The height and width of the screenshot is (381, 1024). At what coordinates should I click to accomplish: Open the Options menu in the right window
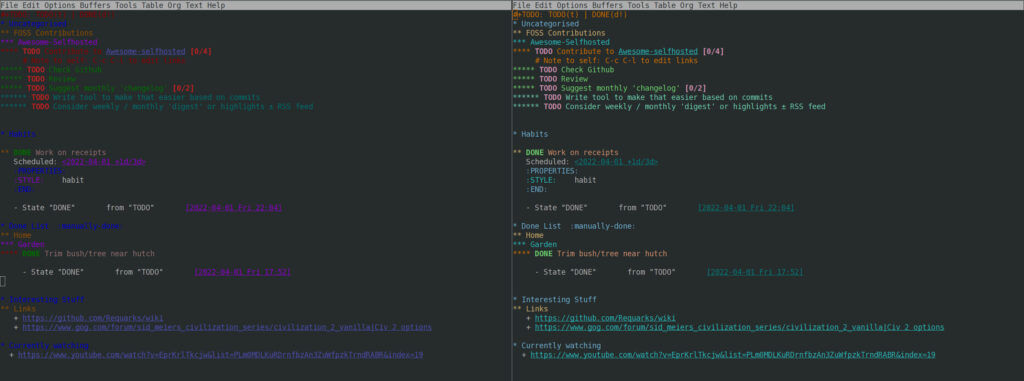coord(572,5)
